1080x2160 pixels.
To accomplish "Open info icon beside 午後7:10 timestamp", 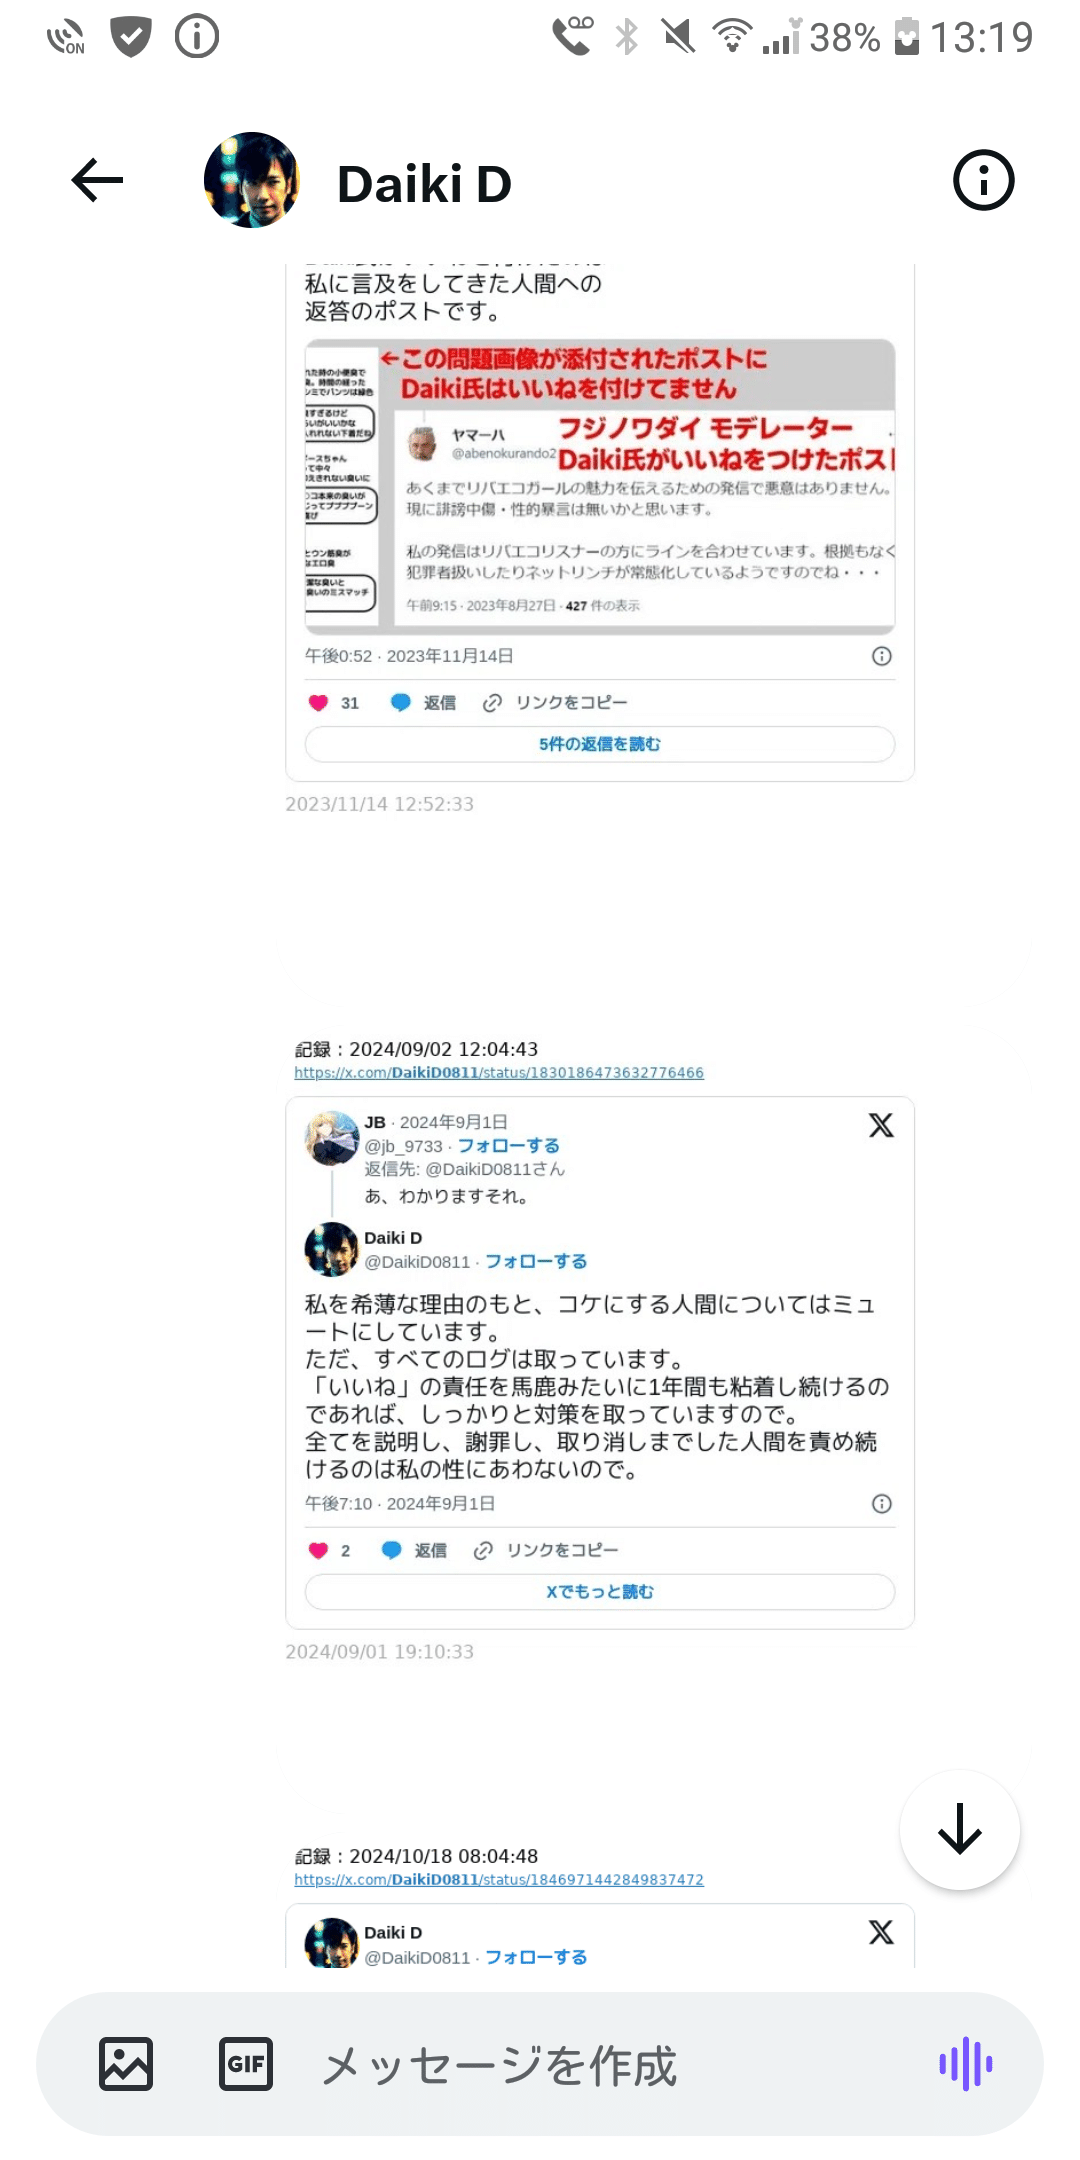I will pyautogui.click(x=882, y=1504).
